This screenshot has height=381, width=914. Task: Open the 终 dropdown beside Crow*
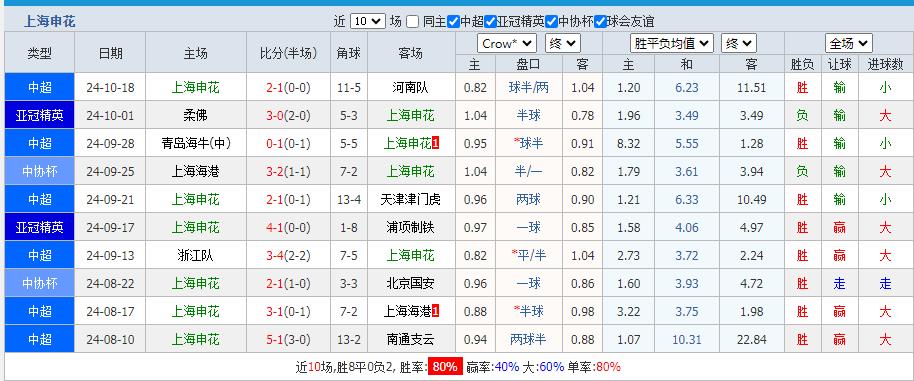pos(563,43)
